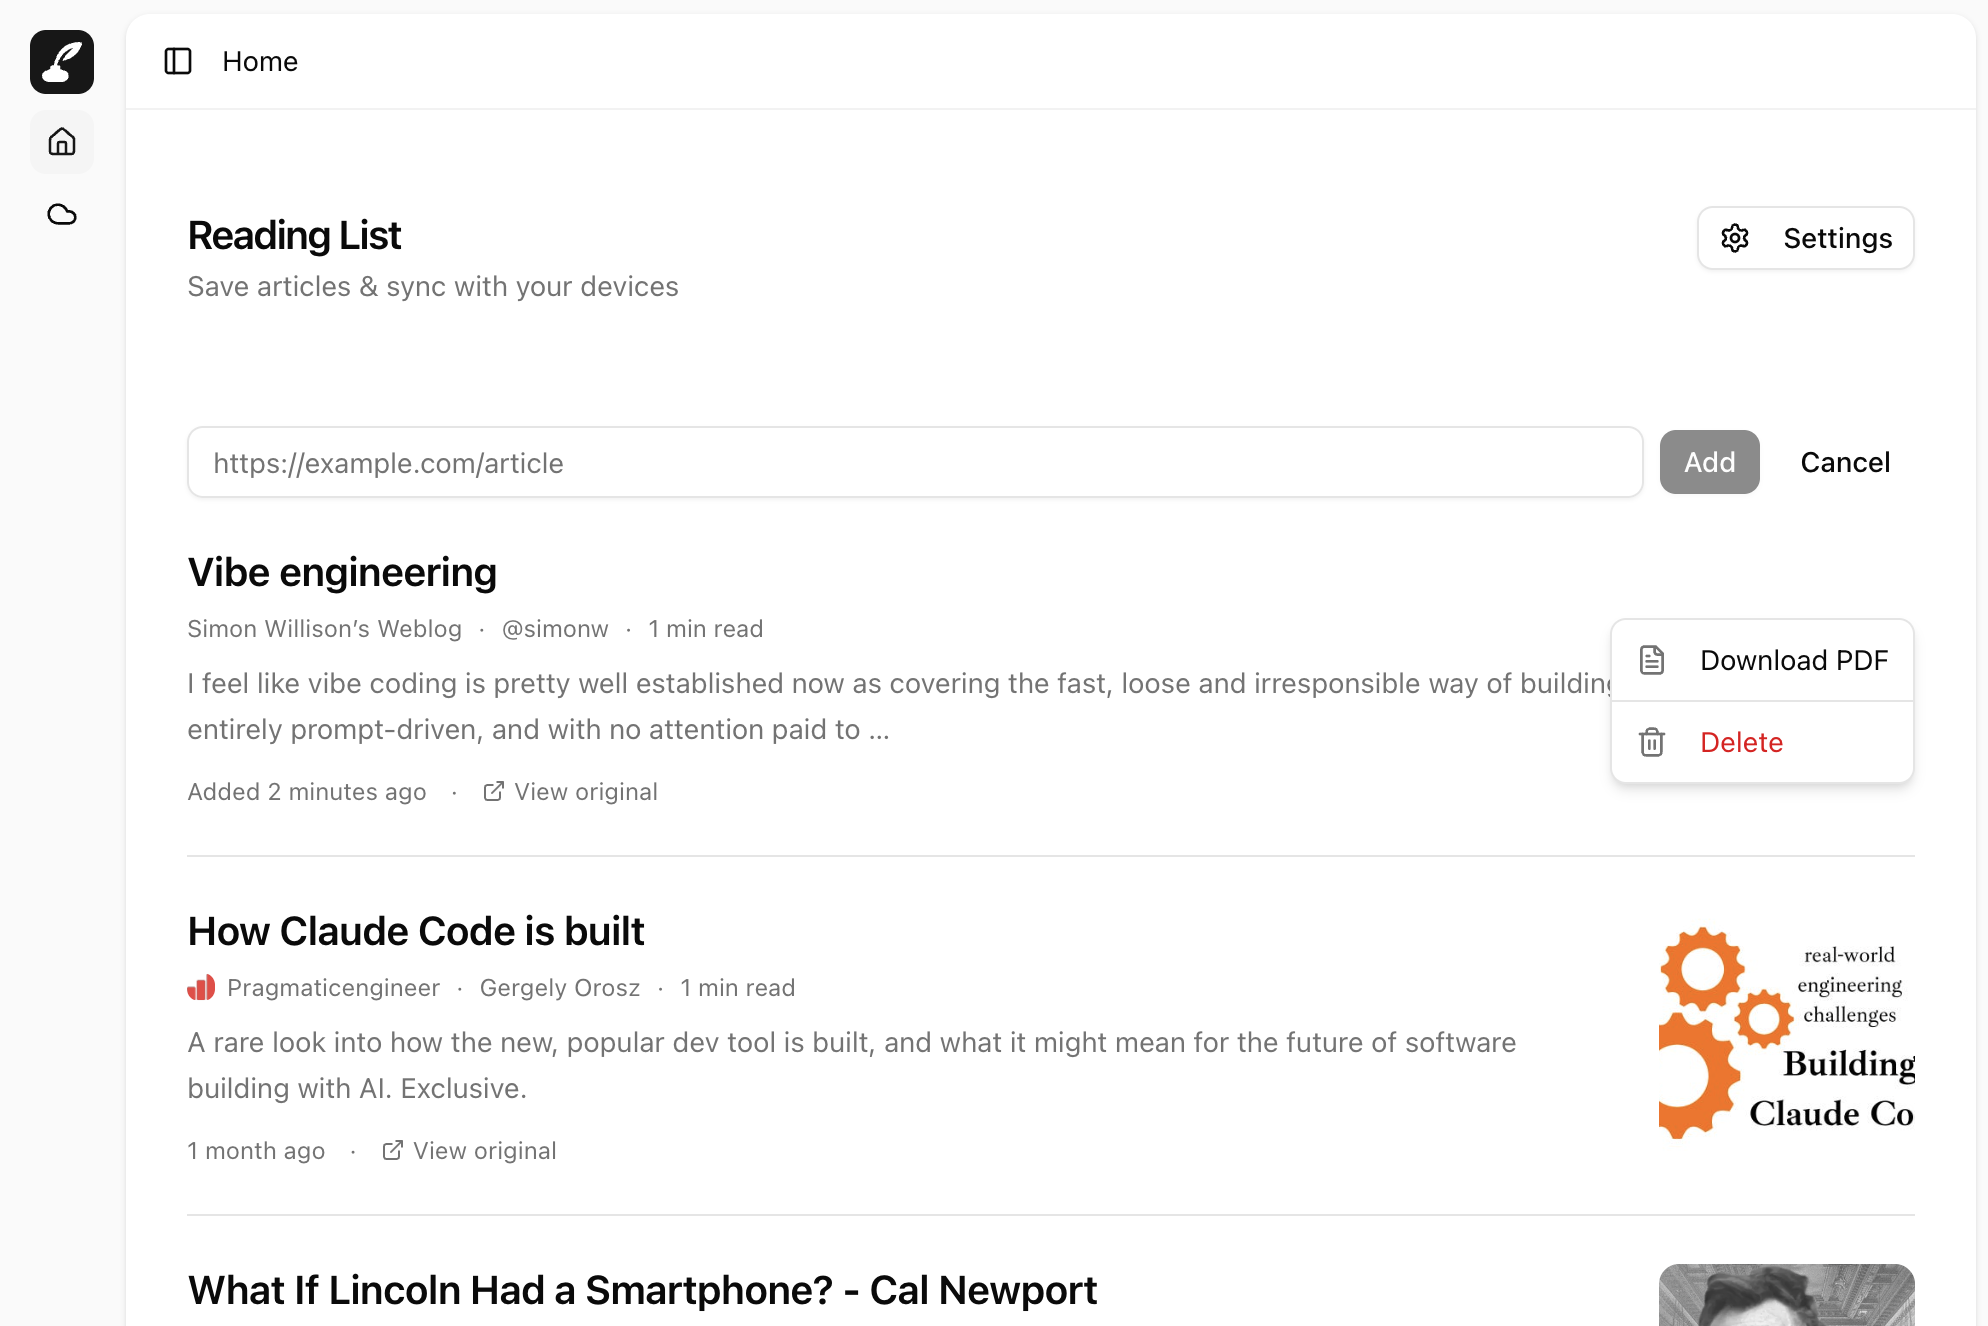Image resolution: width=1988 pixels, height=1326 pixels.
Task: Focus the article URL input field
Action: click(914, 462)
